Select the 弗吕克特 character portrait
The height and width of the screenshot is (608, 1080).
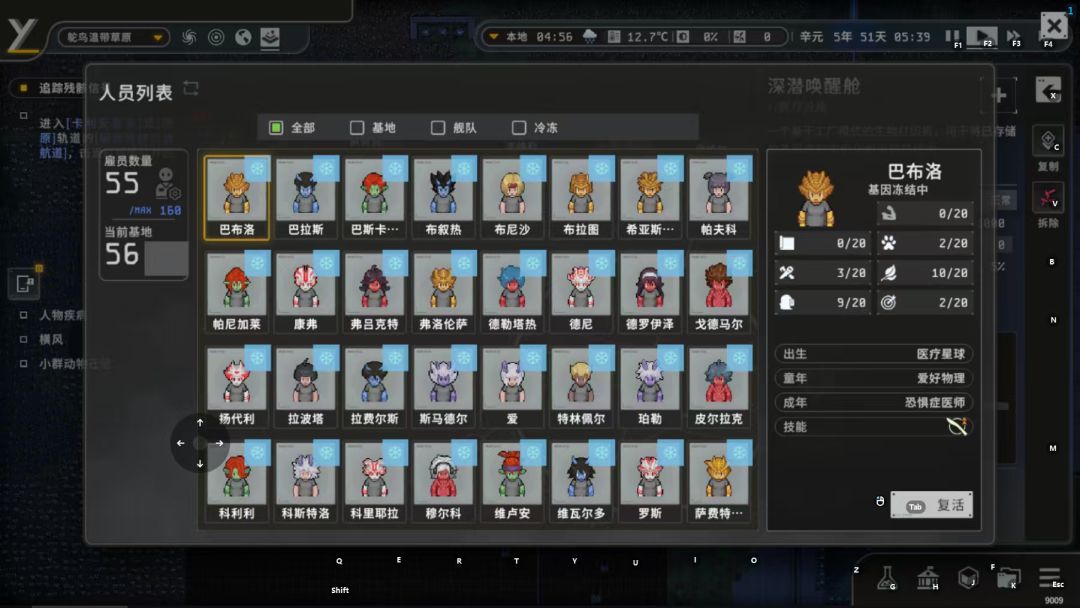pyautogui.click(x=375, y=292)
